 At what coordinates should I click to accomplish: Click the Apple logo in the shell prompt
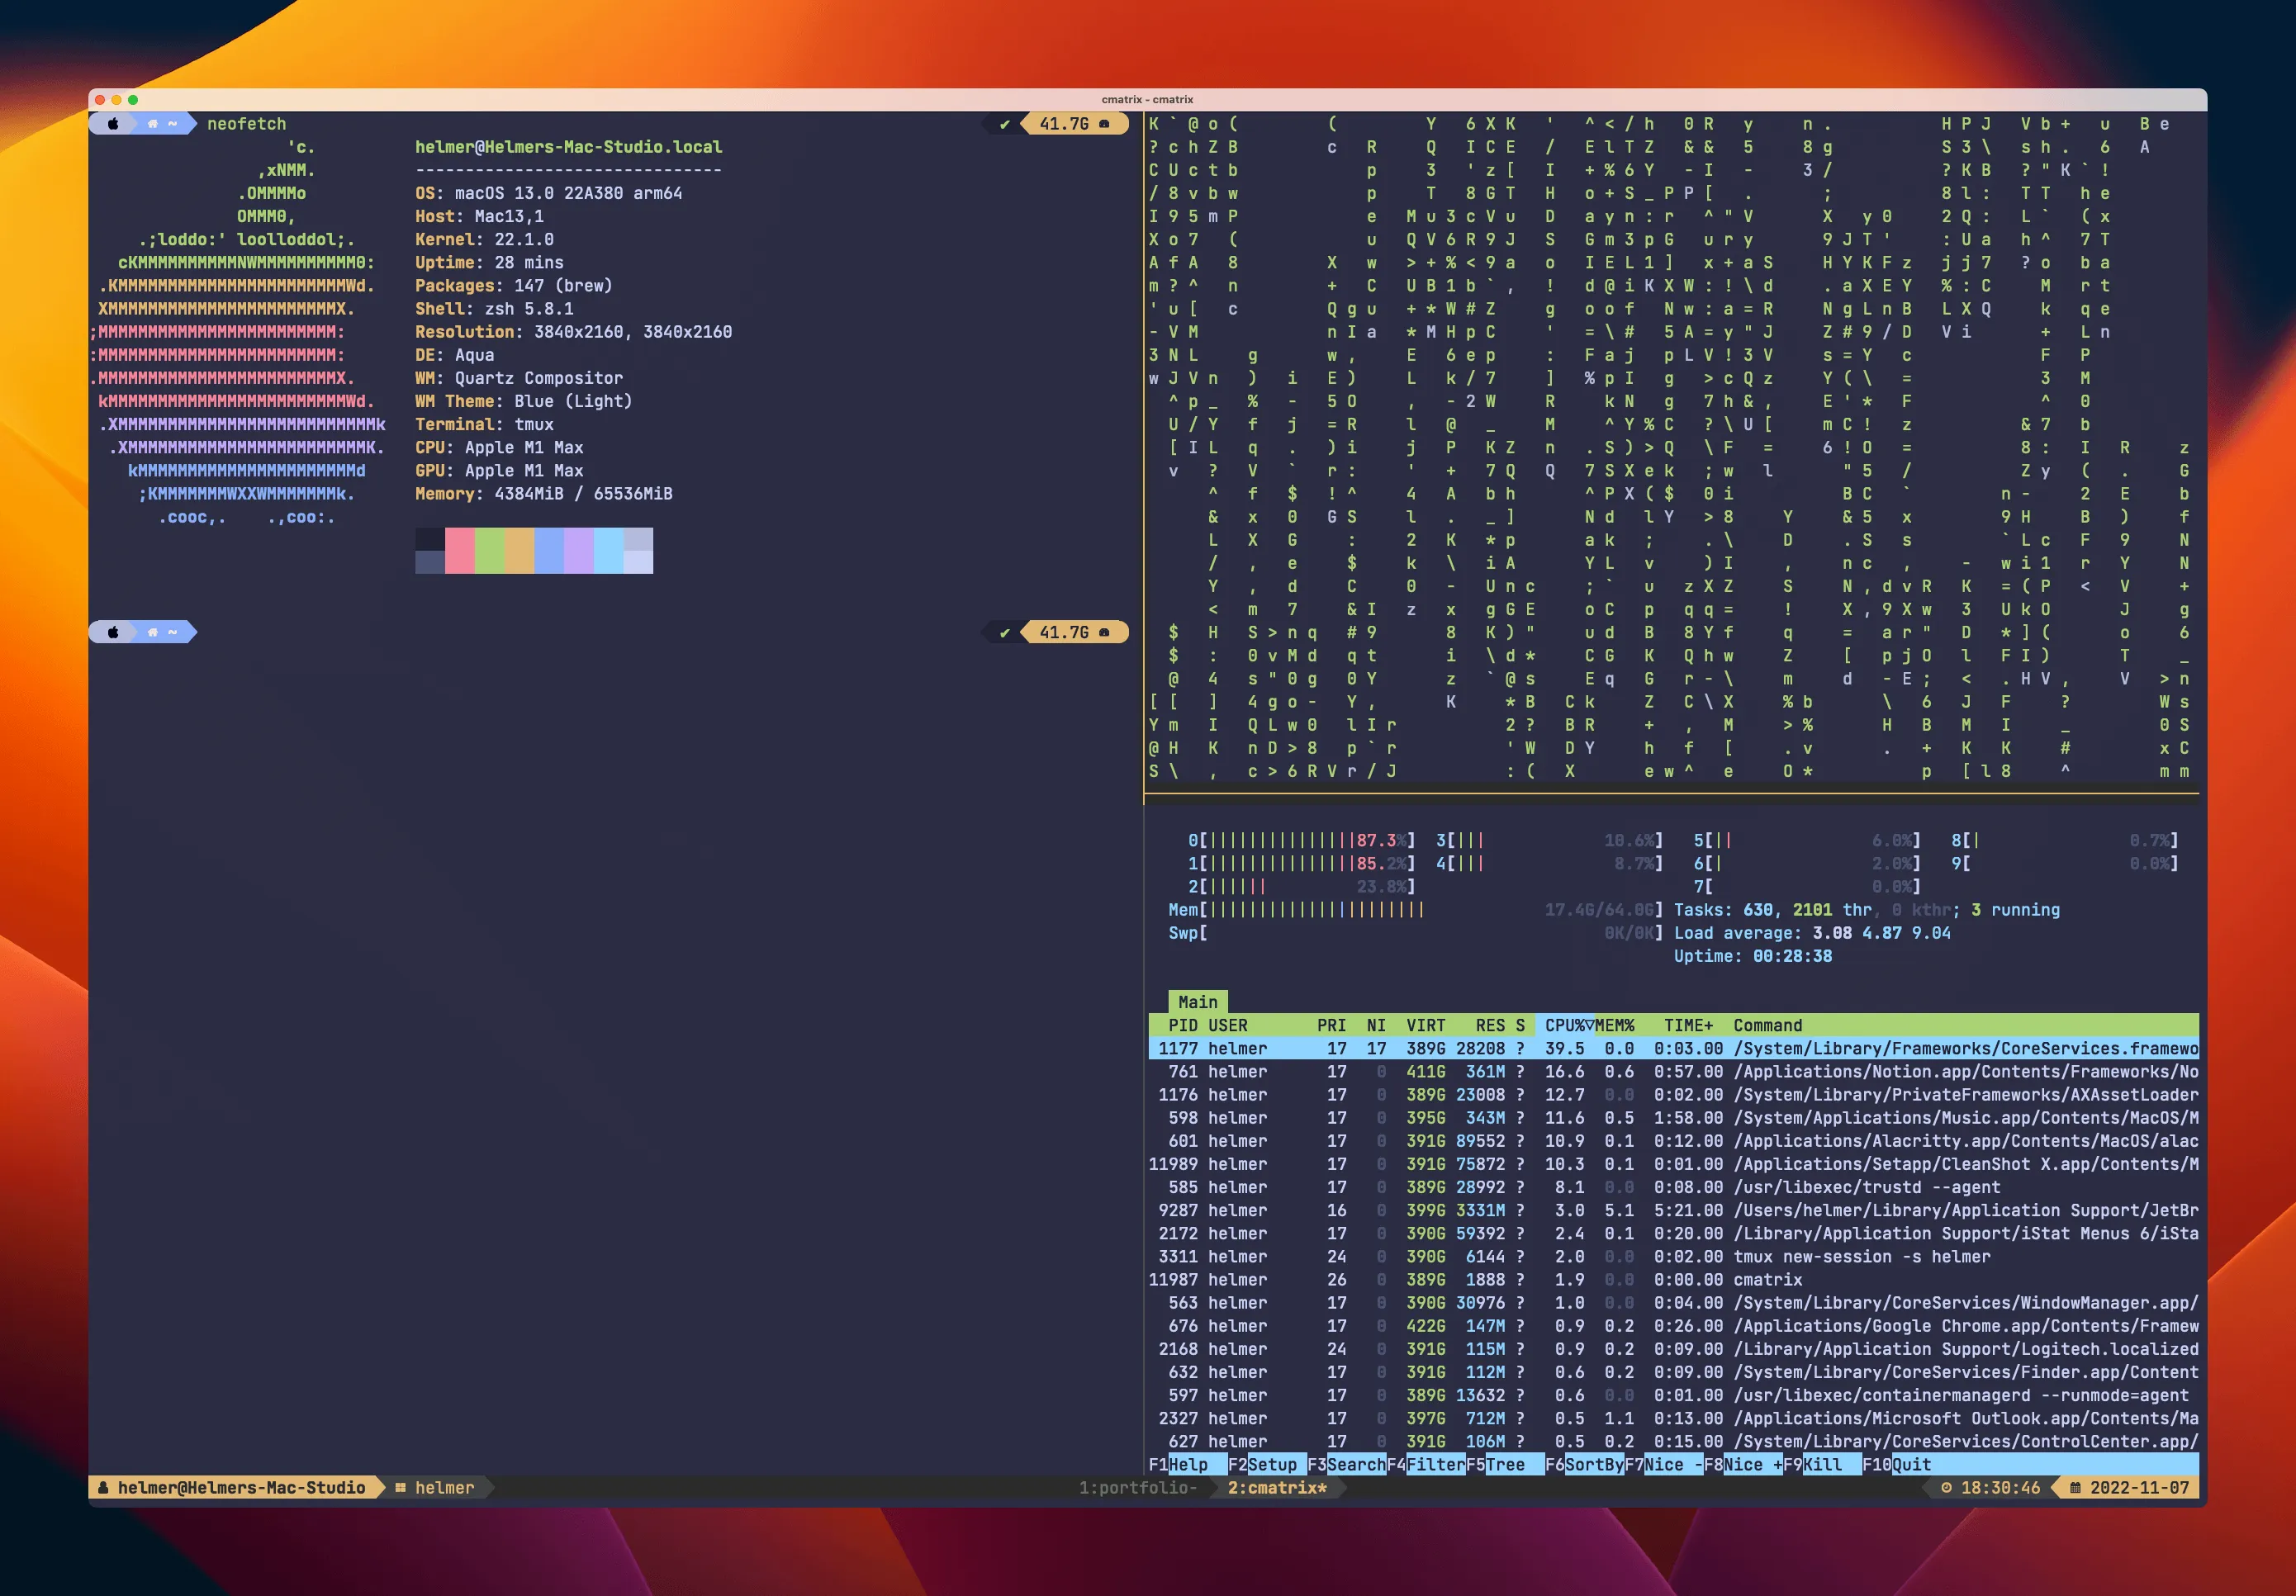[113, 123]
